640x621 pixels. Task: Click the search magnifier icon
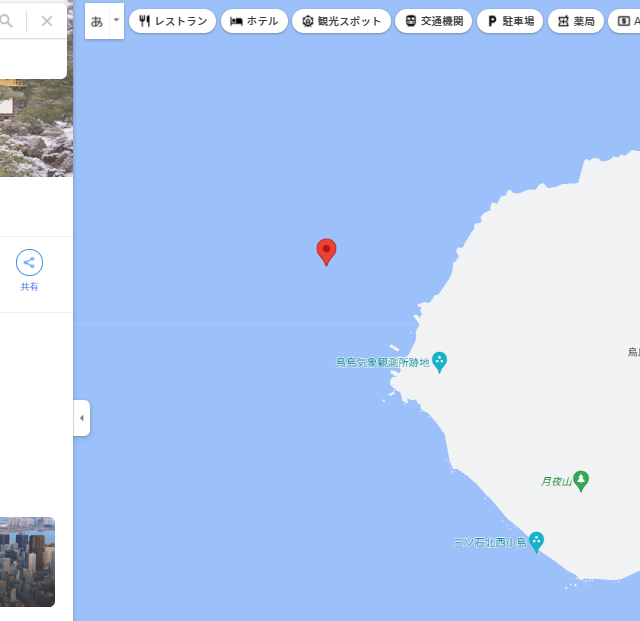(6, 20)
